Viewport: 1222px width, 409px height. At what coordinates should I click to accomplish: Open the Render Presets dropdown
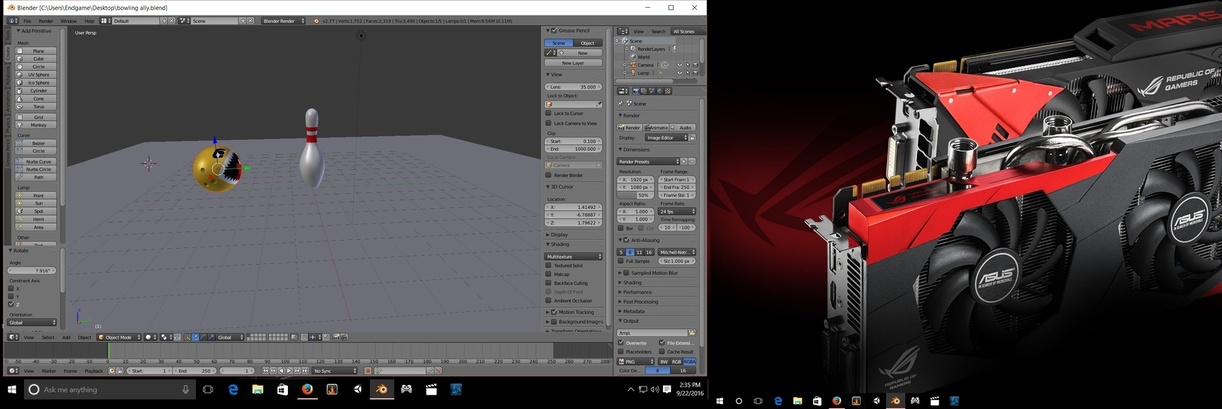(x=649, y=161)
